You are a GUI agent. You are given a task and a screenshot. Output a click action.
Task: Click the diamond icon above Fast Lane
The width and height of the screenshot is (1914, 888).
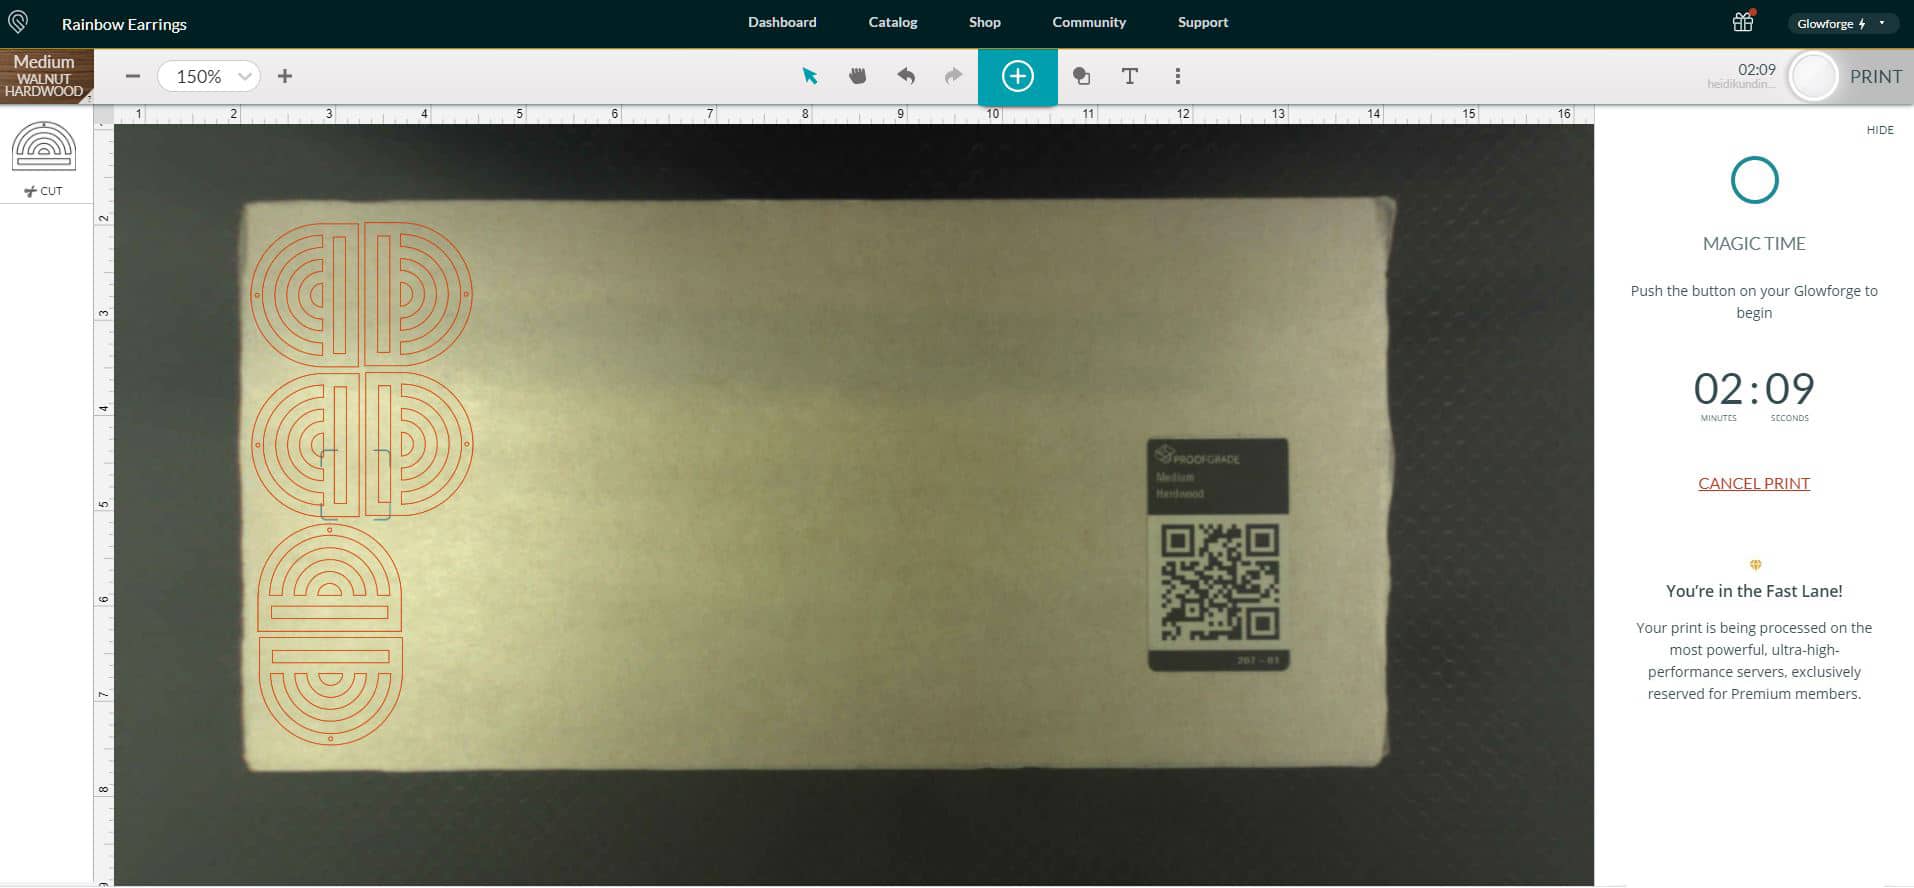pyautogui.click(x=1755, y=565)
